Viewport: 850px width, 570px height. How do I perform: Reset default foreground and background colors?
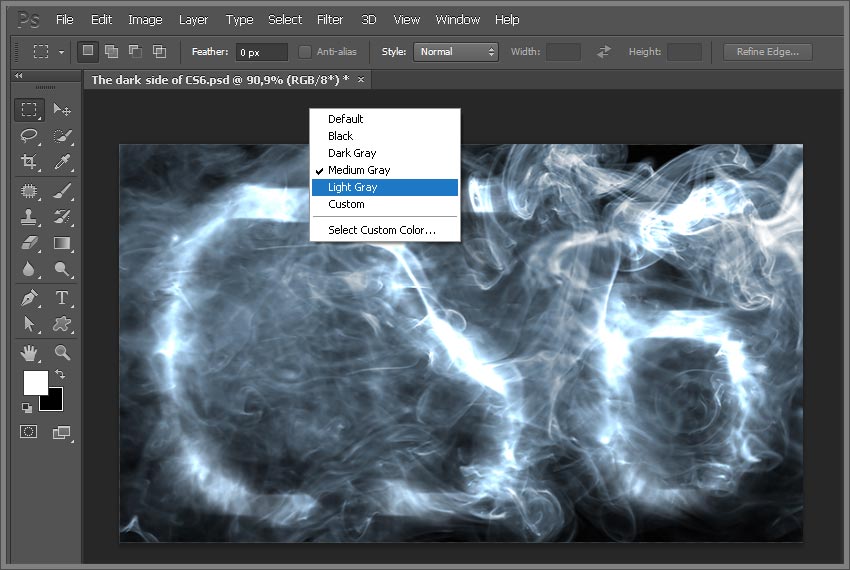27,407
